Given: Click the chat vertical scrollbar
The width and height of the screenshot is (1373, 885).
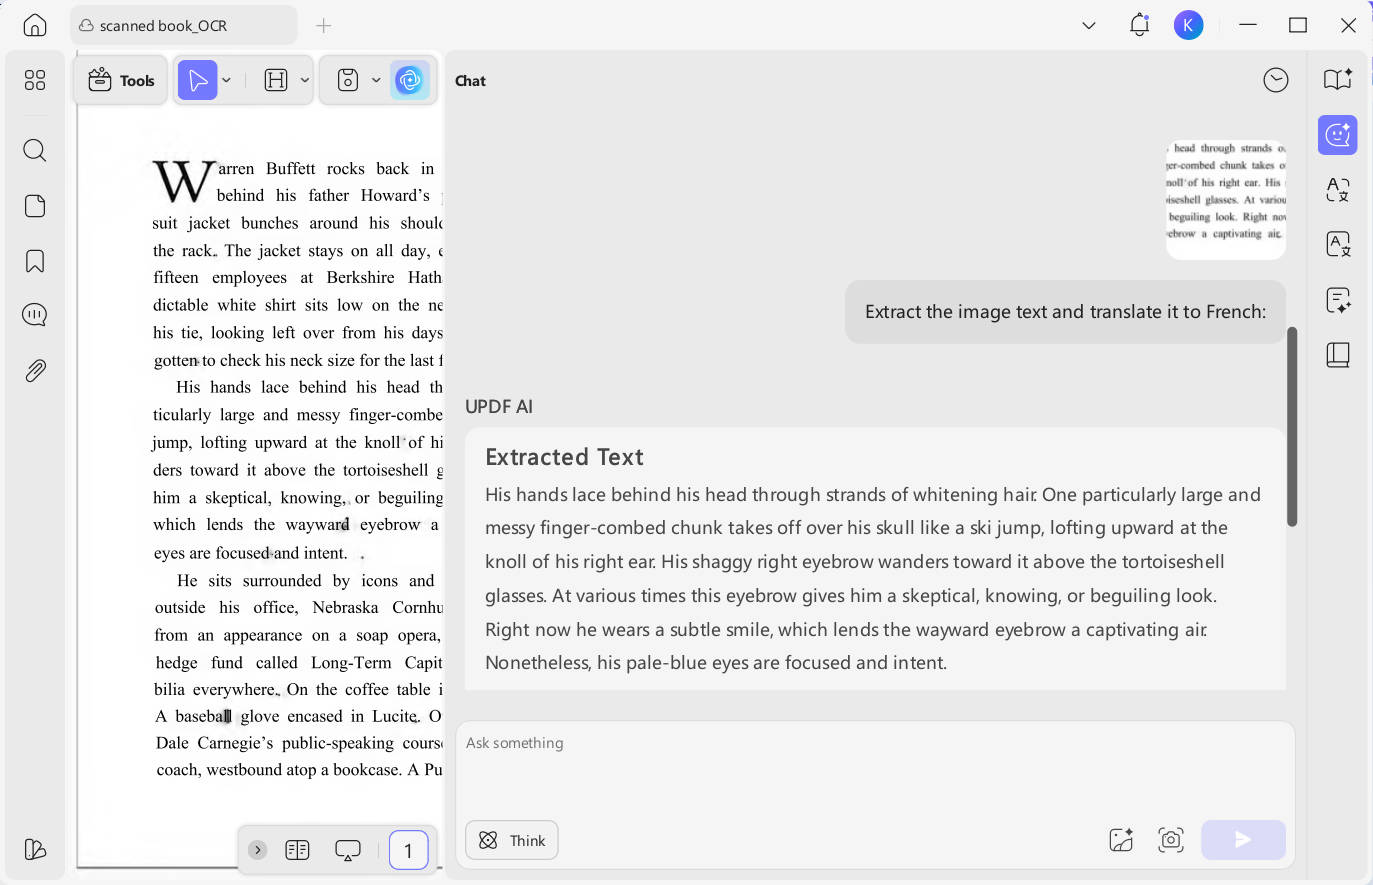Looking at the screenshot, I should (x=1292, y=427).
